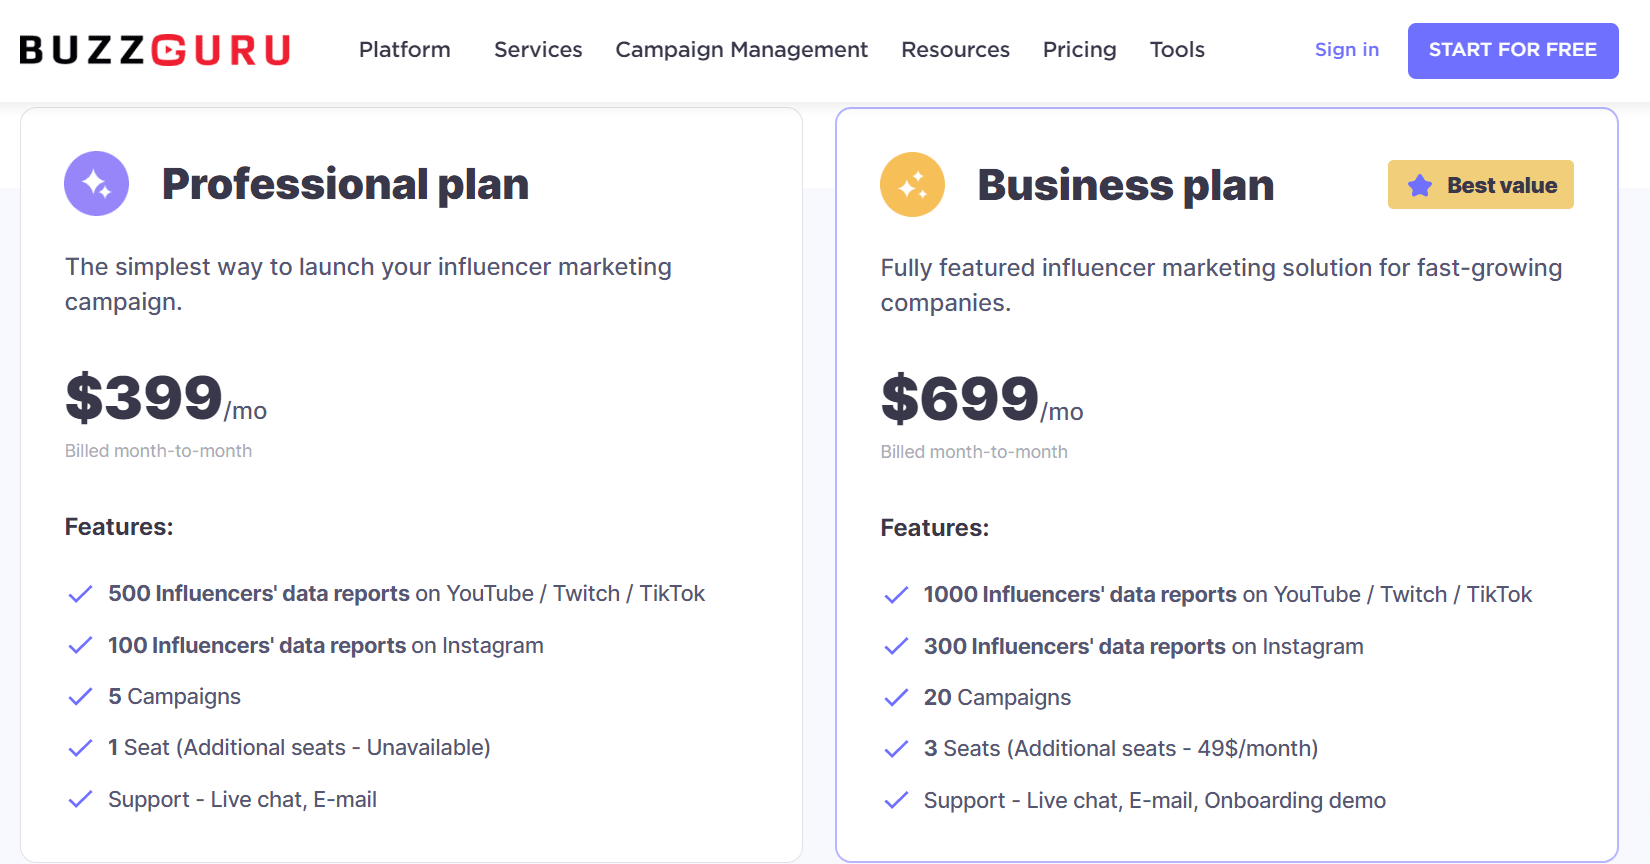Click 'Support - Live chat, E-mail, Onboarding demo' text
Viewport: 1650px width, 864px height.
(x=1155, y=801)
